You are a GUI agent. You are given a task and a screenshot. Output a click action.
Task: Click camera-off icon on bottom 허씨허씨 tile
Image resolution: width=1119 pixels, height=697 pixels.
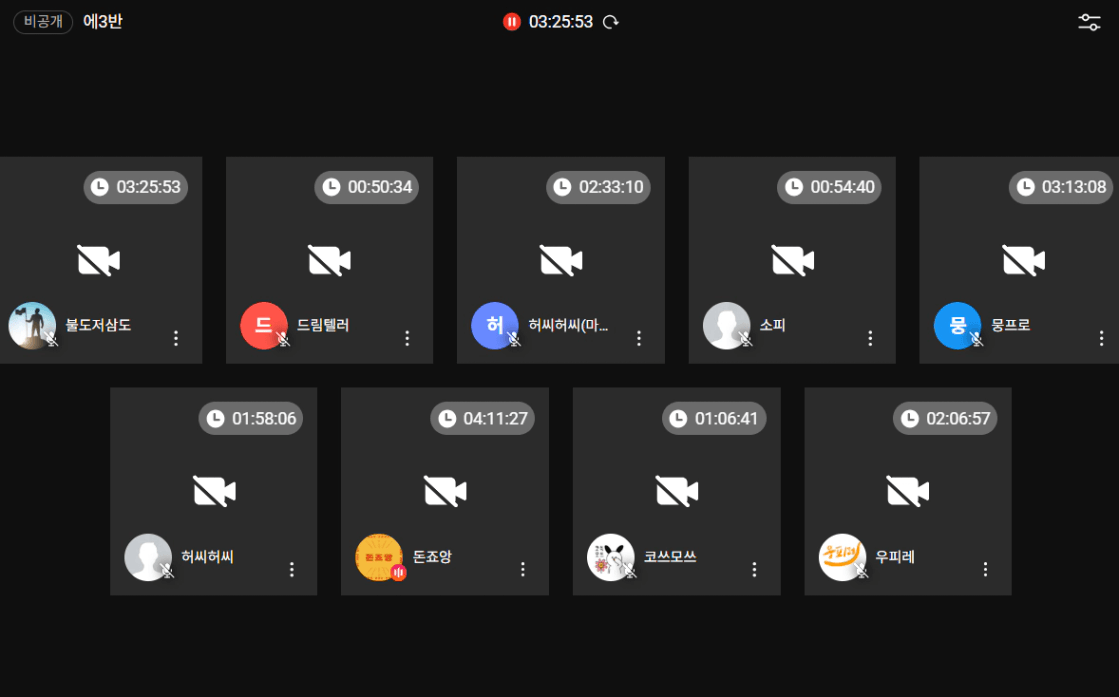point(214,492)
